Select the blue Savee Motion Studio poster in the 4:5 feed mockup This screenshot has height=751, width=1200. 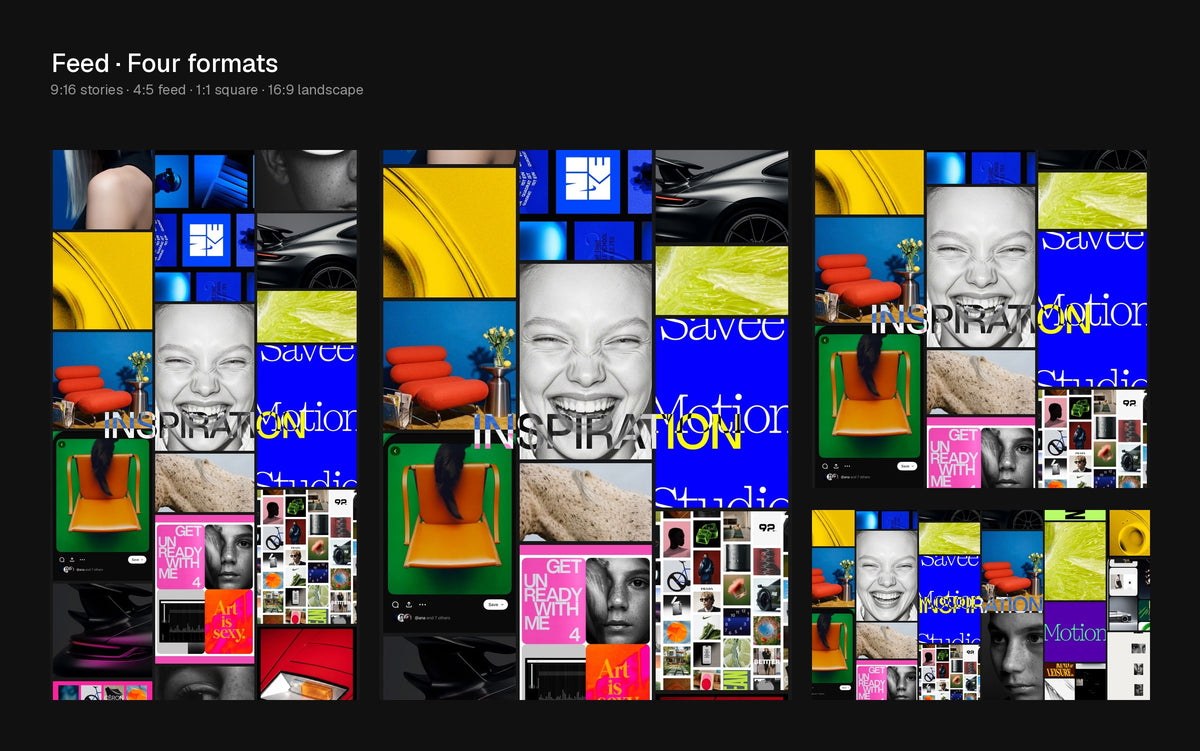pos(721,413)
